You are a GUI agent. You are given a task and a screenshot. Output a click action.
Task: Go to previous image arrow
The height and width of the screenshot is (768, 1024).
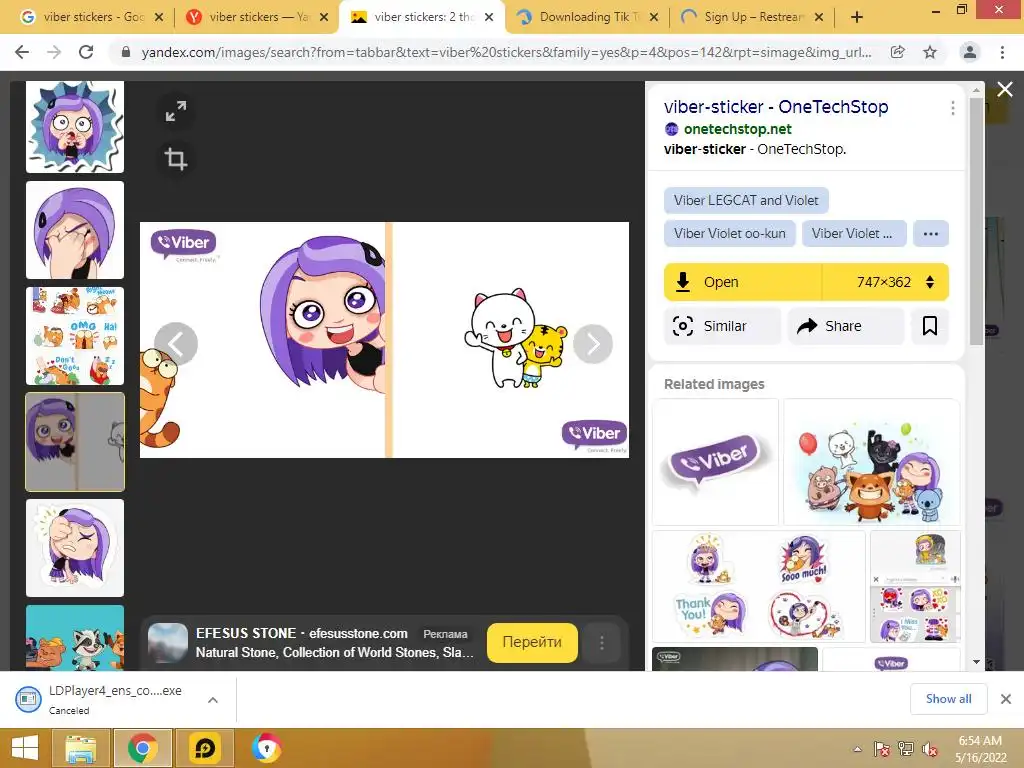point(176,344)
